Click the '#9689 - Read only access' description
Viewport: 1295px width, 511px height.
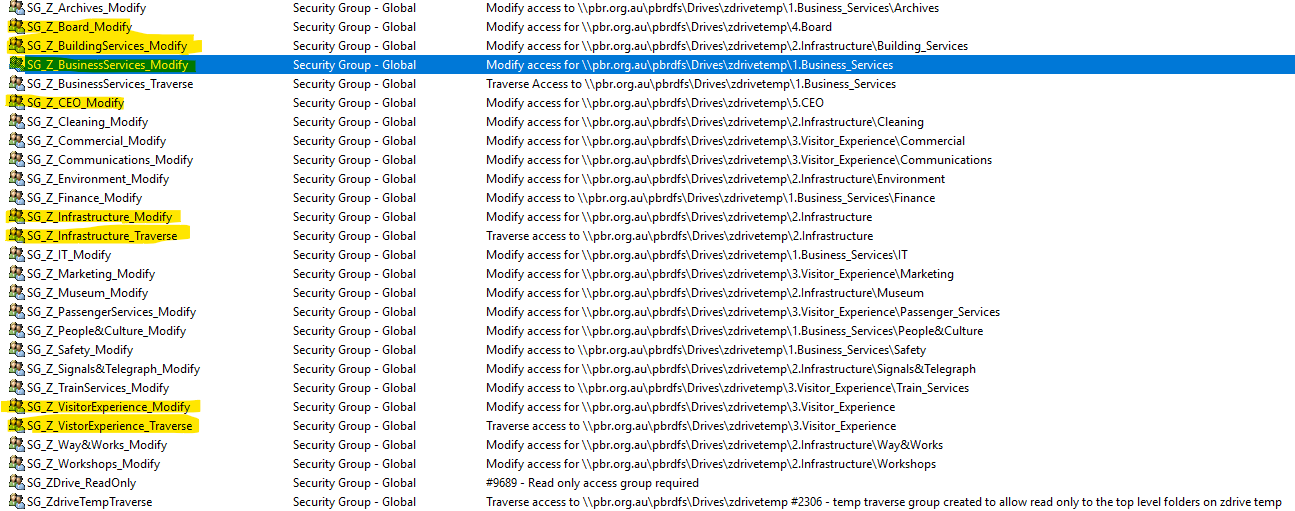tap(592, 483)
